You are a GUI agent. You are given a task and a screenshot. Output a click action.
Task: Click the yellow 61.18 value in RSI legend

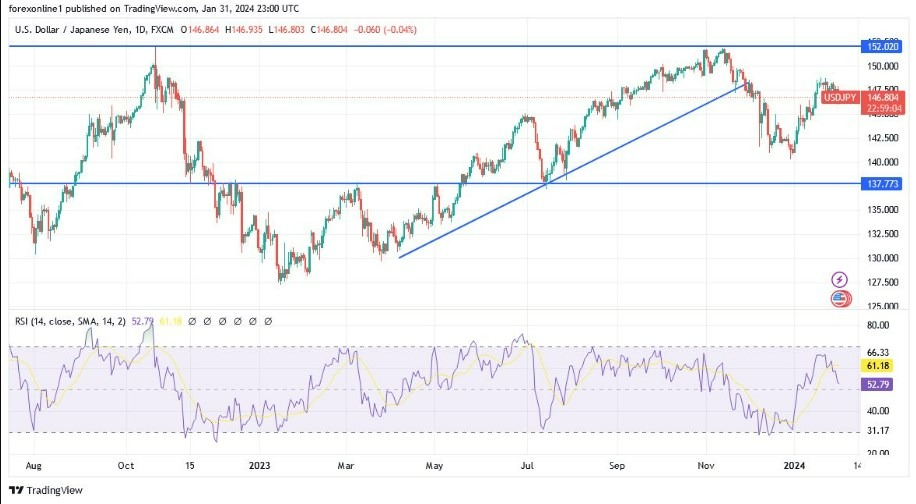[170, 321]
